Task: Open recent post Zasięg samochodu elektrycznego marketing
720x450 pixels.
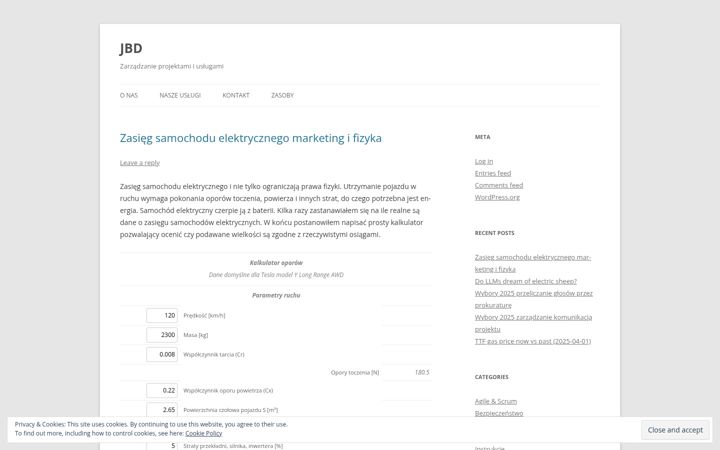Action: click(533, 263)
